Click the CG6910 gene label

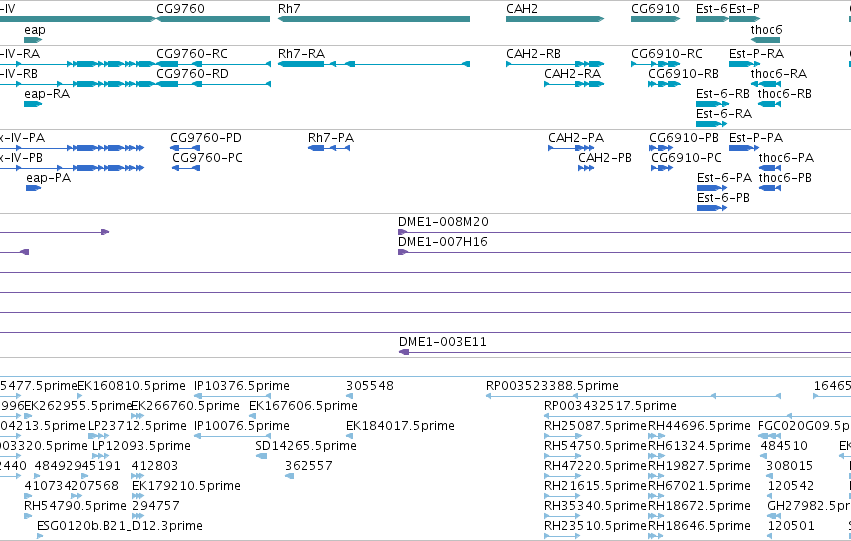coord(655,9)
